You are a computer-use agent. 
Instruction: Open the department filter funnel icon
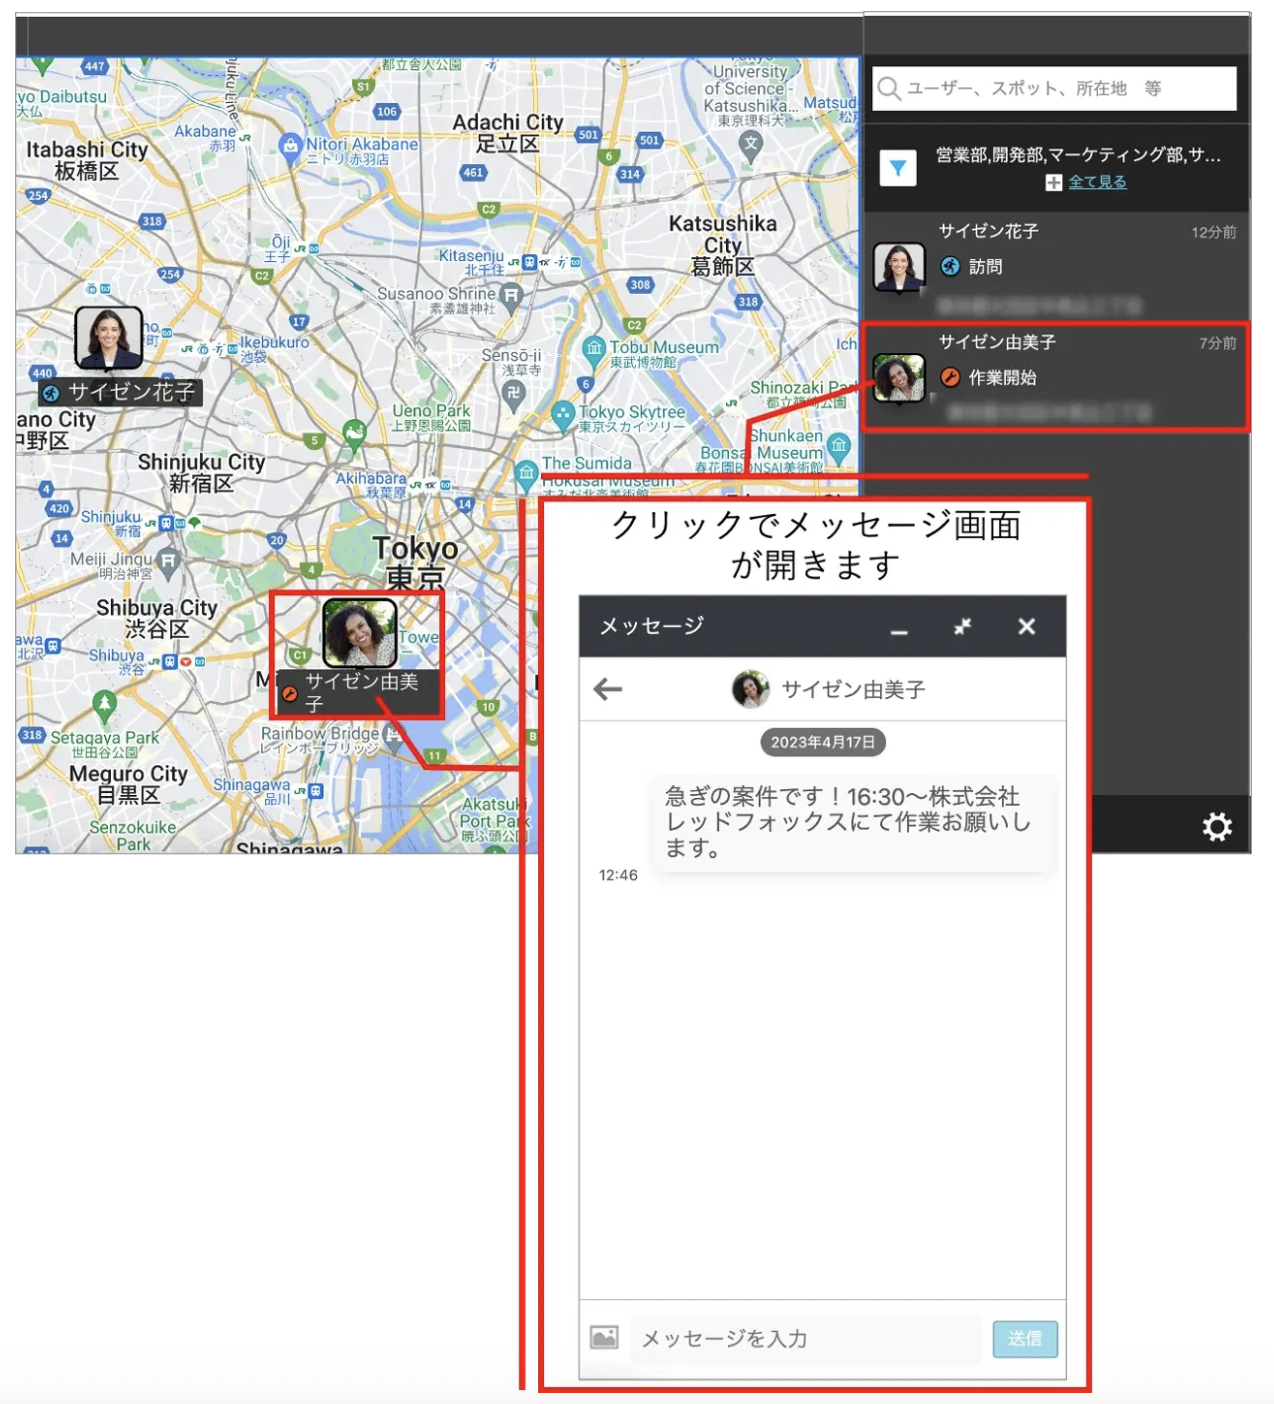(x=898, y=167)
